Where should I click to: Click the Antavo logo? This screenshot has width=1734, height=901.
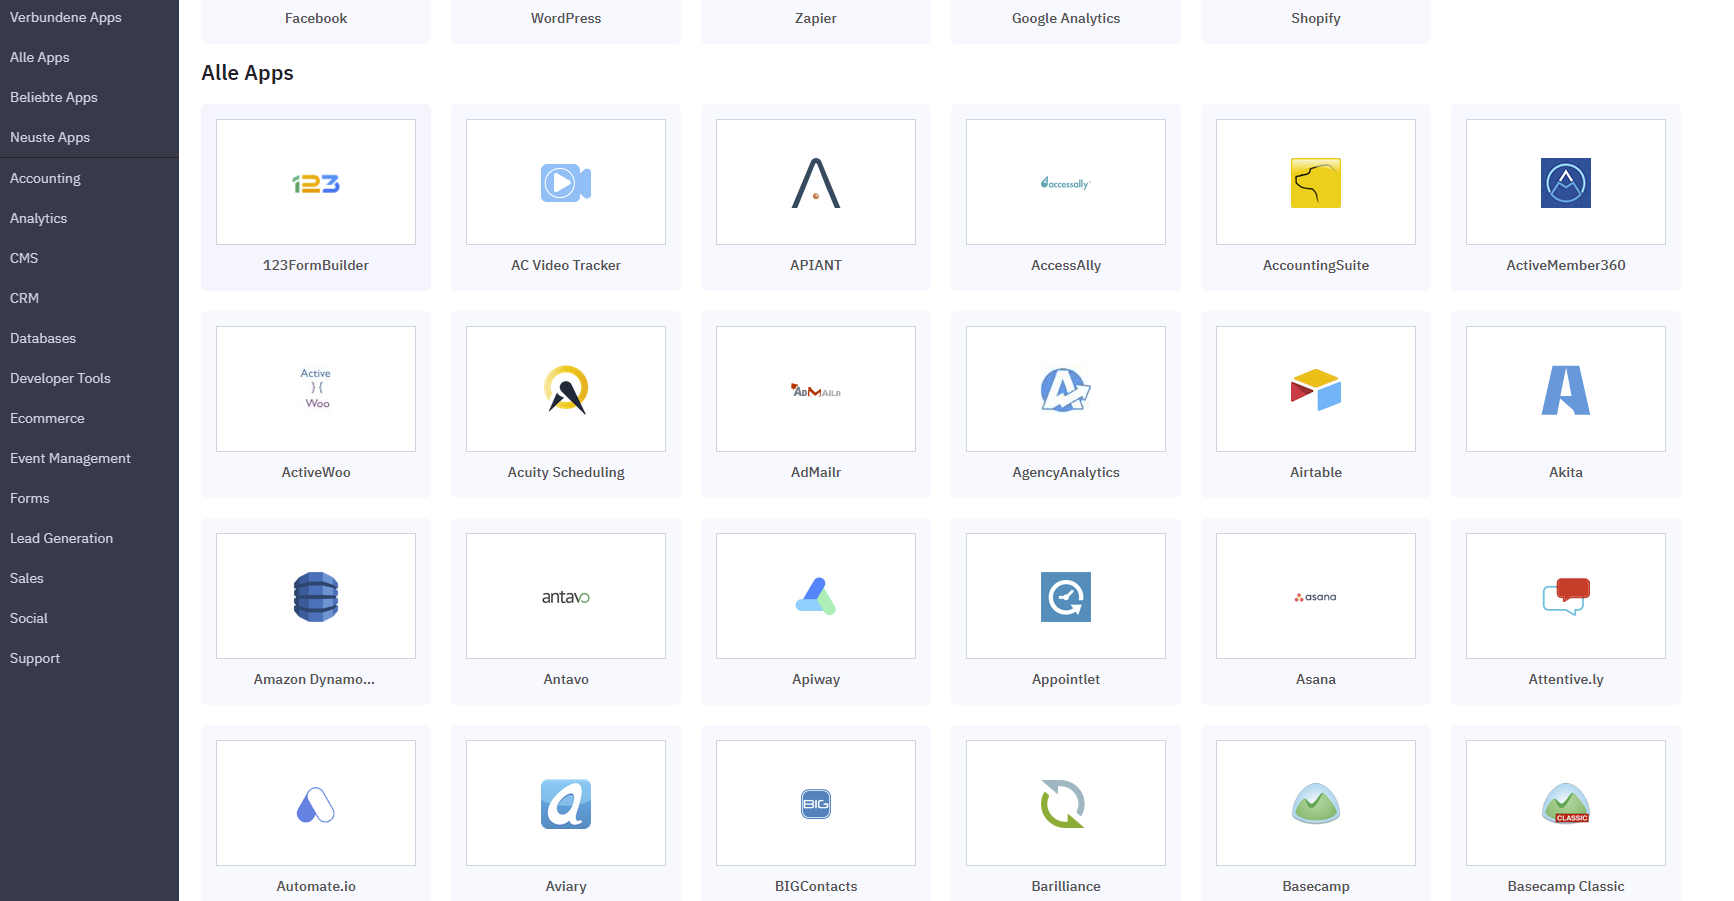[566, 597]
